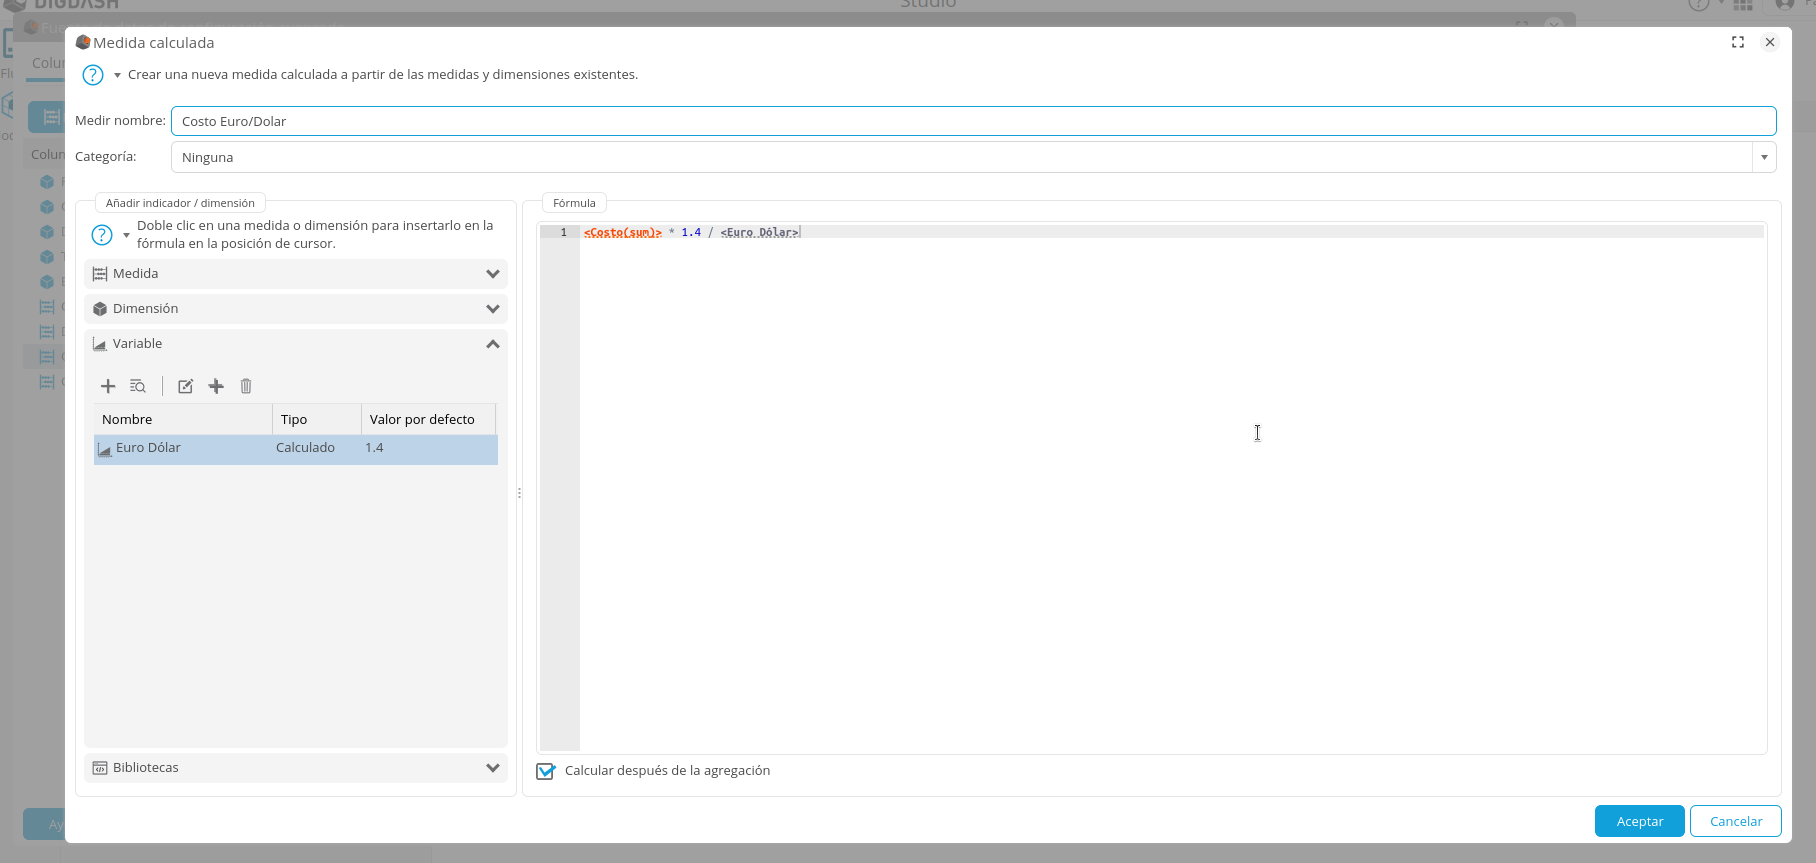Click the bold plus icon in Variable toolbar
Viewport: 1816px width, 863px height.
click(216, 386)
